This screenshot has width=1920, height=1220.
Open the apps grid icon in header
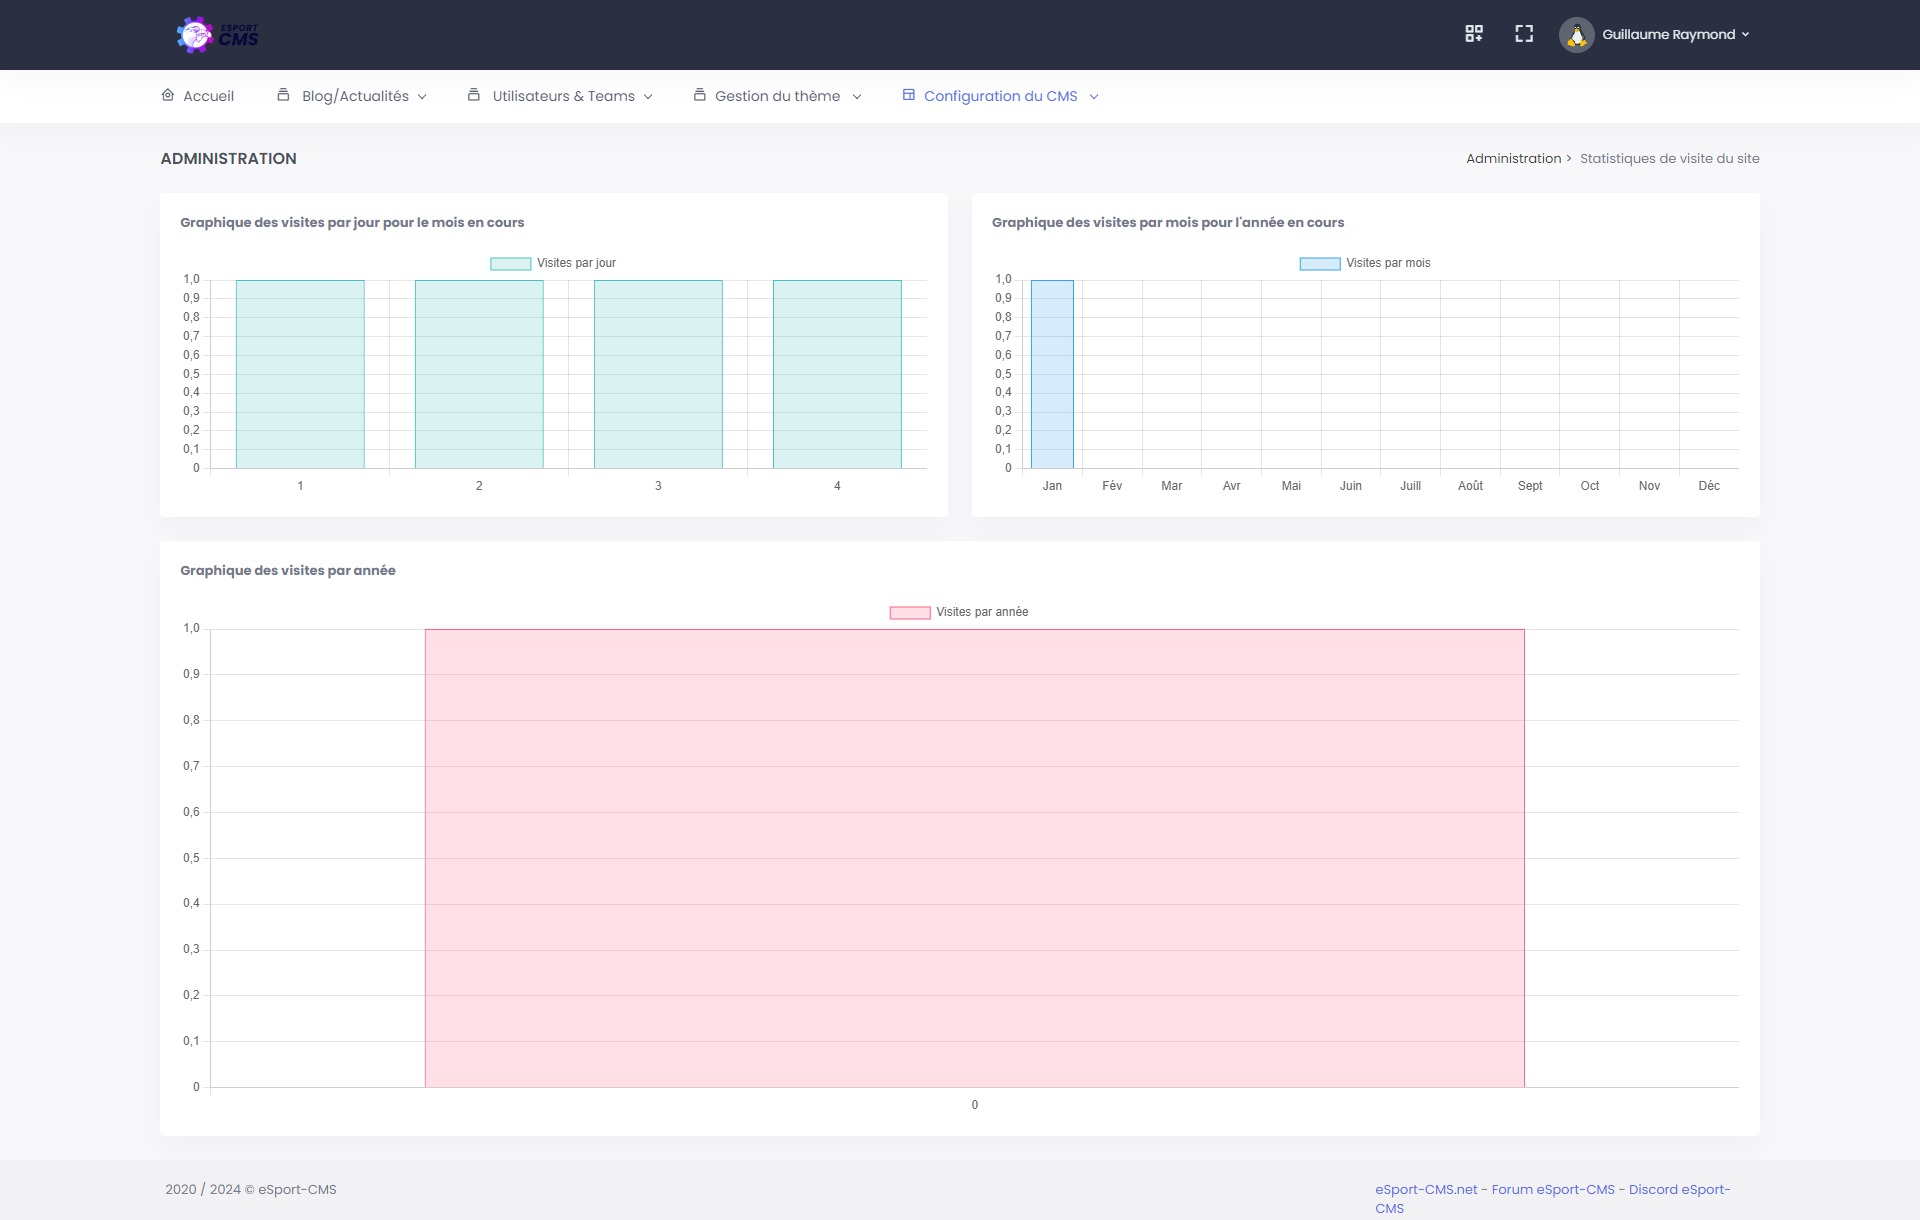coord(1474,34)
